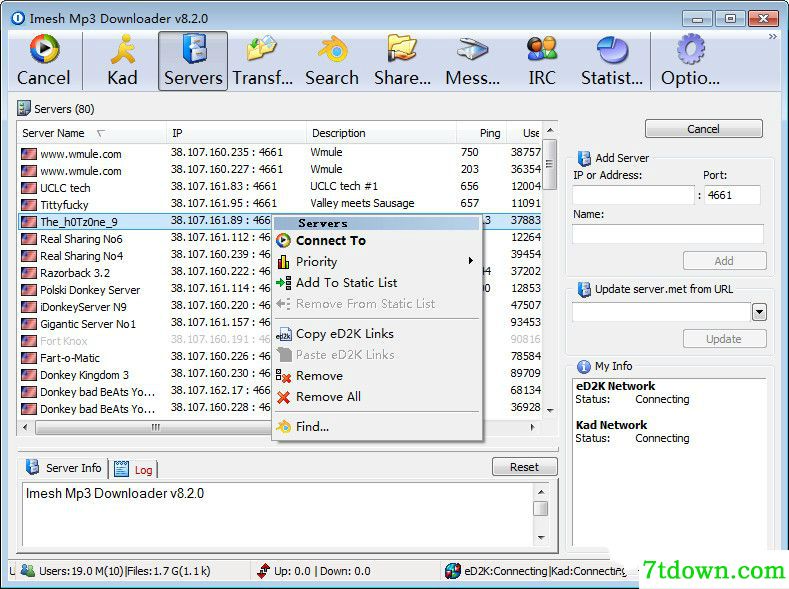Viewport: 789px width, 589px height.
Task: Select the Gigantic Server No1 row
Action: pos(144,324)
